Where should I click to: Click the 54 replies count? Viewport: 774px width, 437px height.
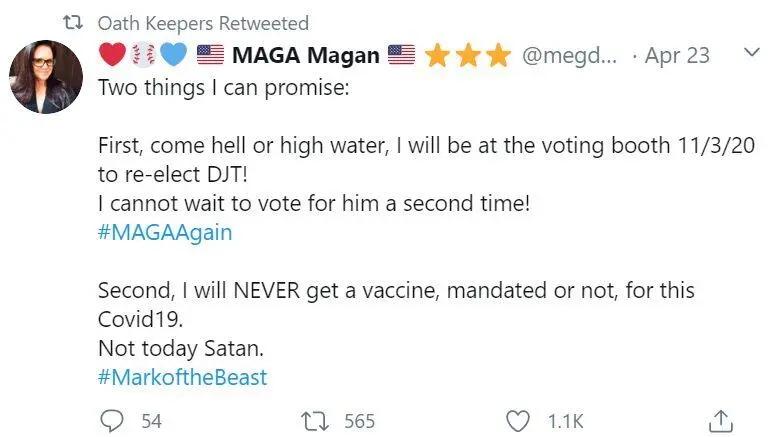tap(152, 422)
